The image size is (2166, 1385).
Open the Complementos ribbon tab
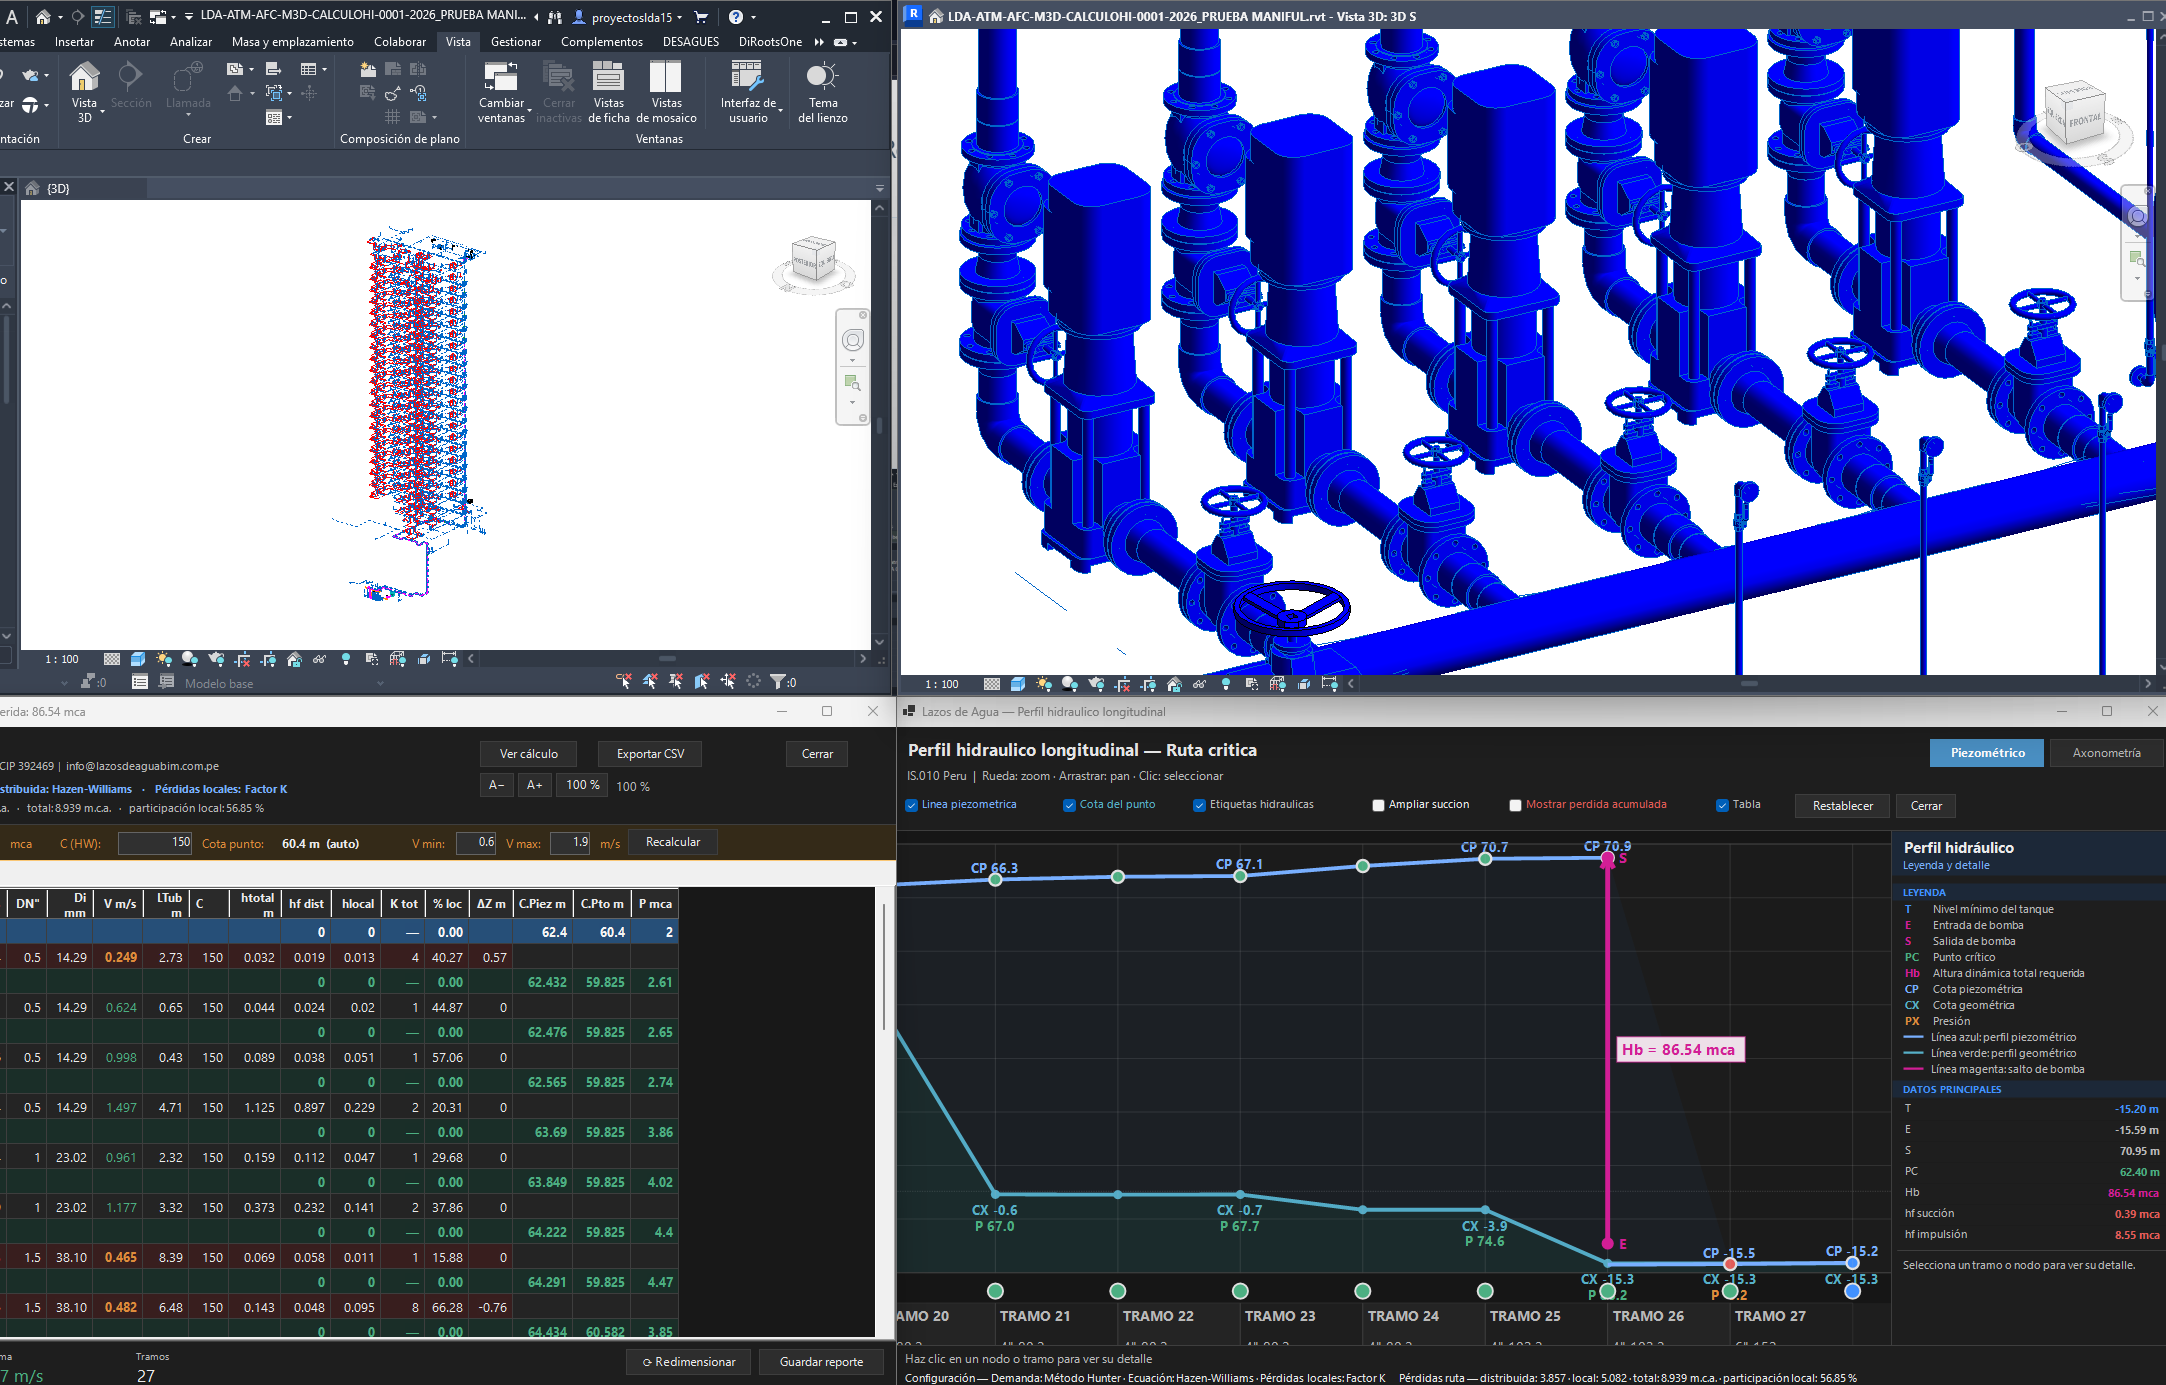(x=601, y=42)
